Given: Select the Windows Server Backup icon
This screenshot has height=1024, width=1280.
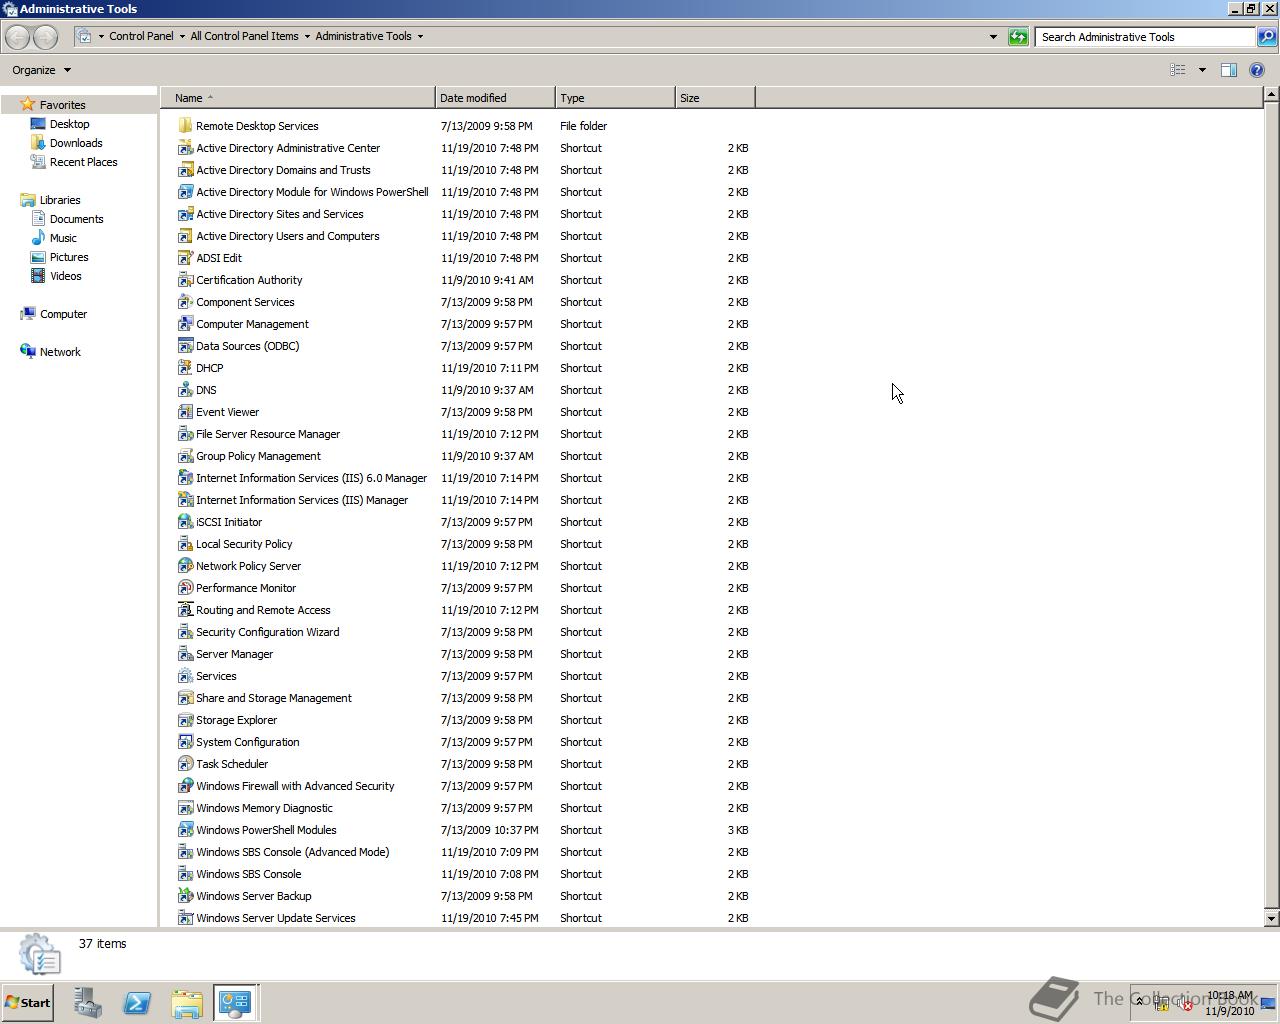Looking at the screenshot, I should (185, 896).
